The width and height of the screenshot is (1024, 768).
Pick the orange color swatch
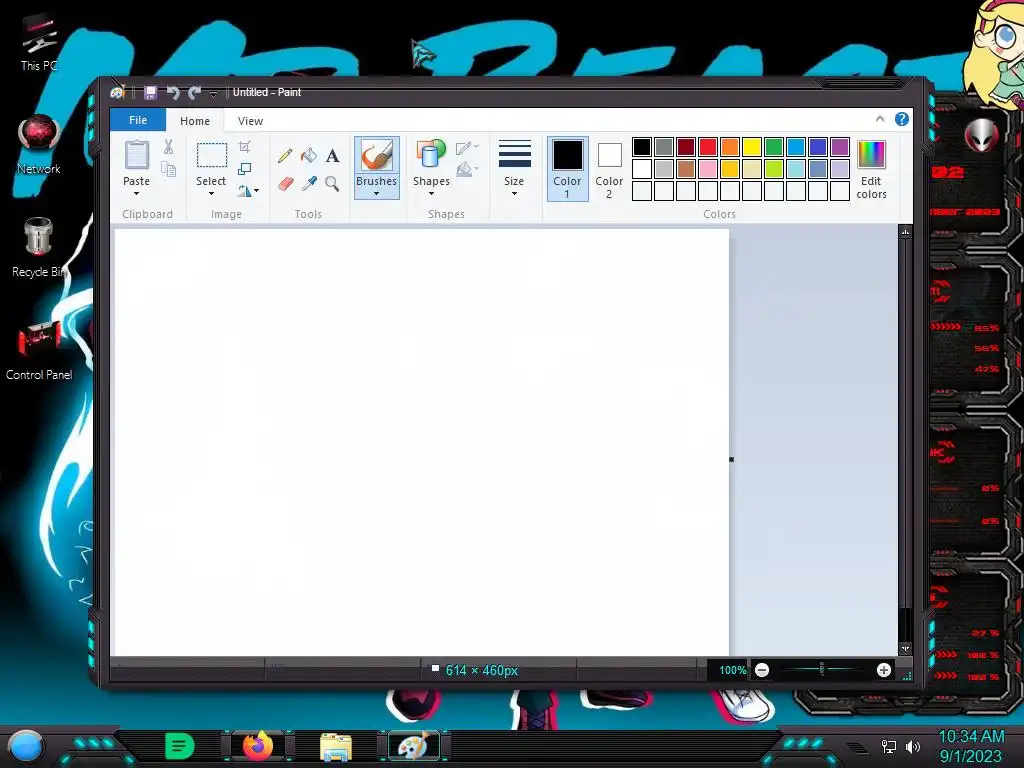[730, 147]
